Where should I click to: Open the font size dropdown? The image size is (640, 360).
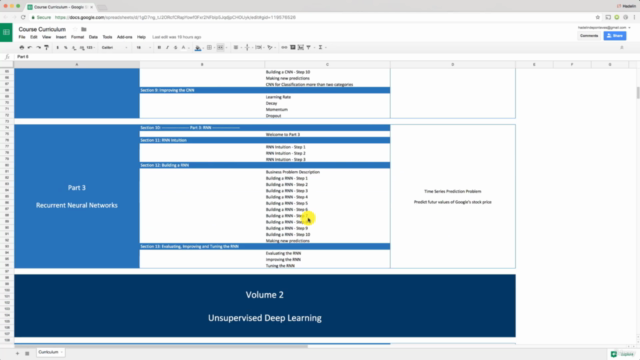click(x=143, y=47)
